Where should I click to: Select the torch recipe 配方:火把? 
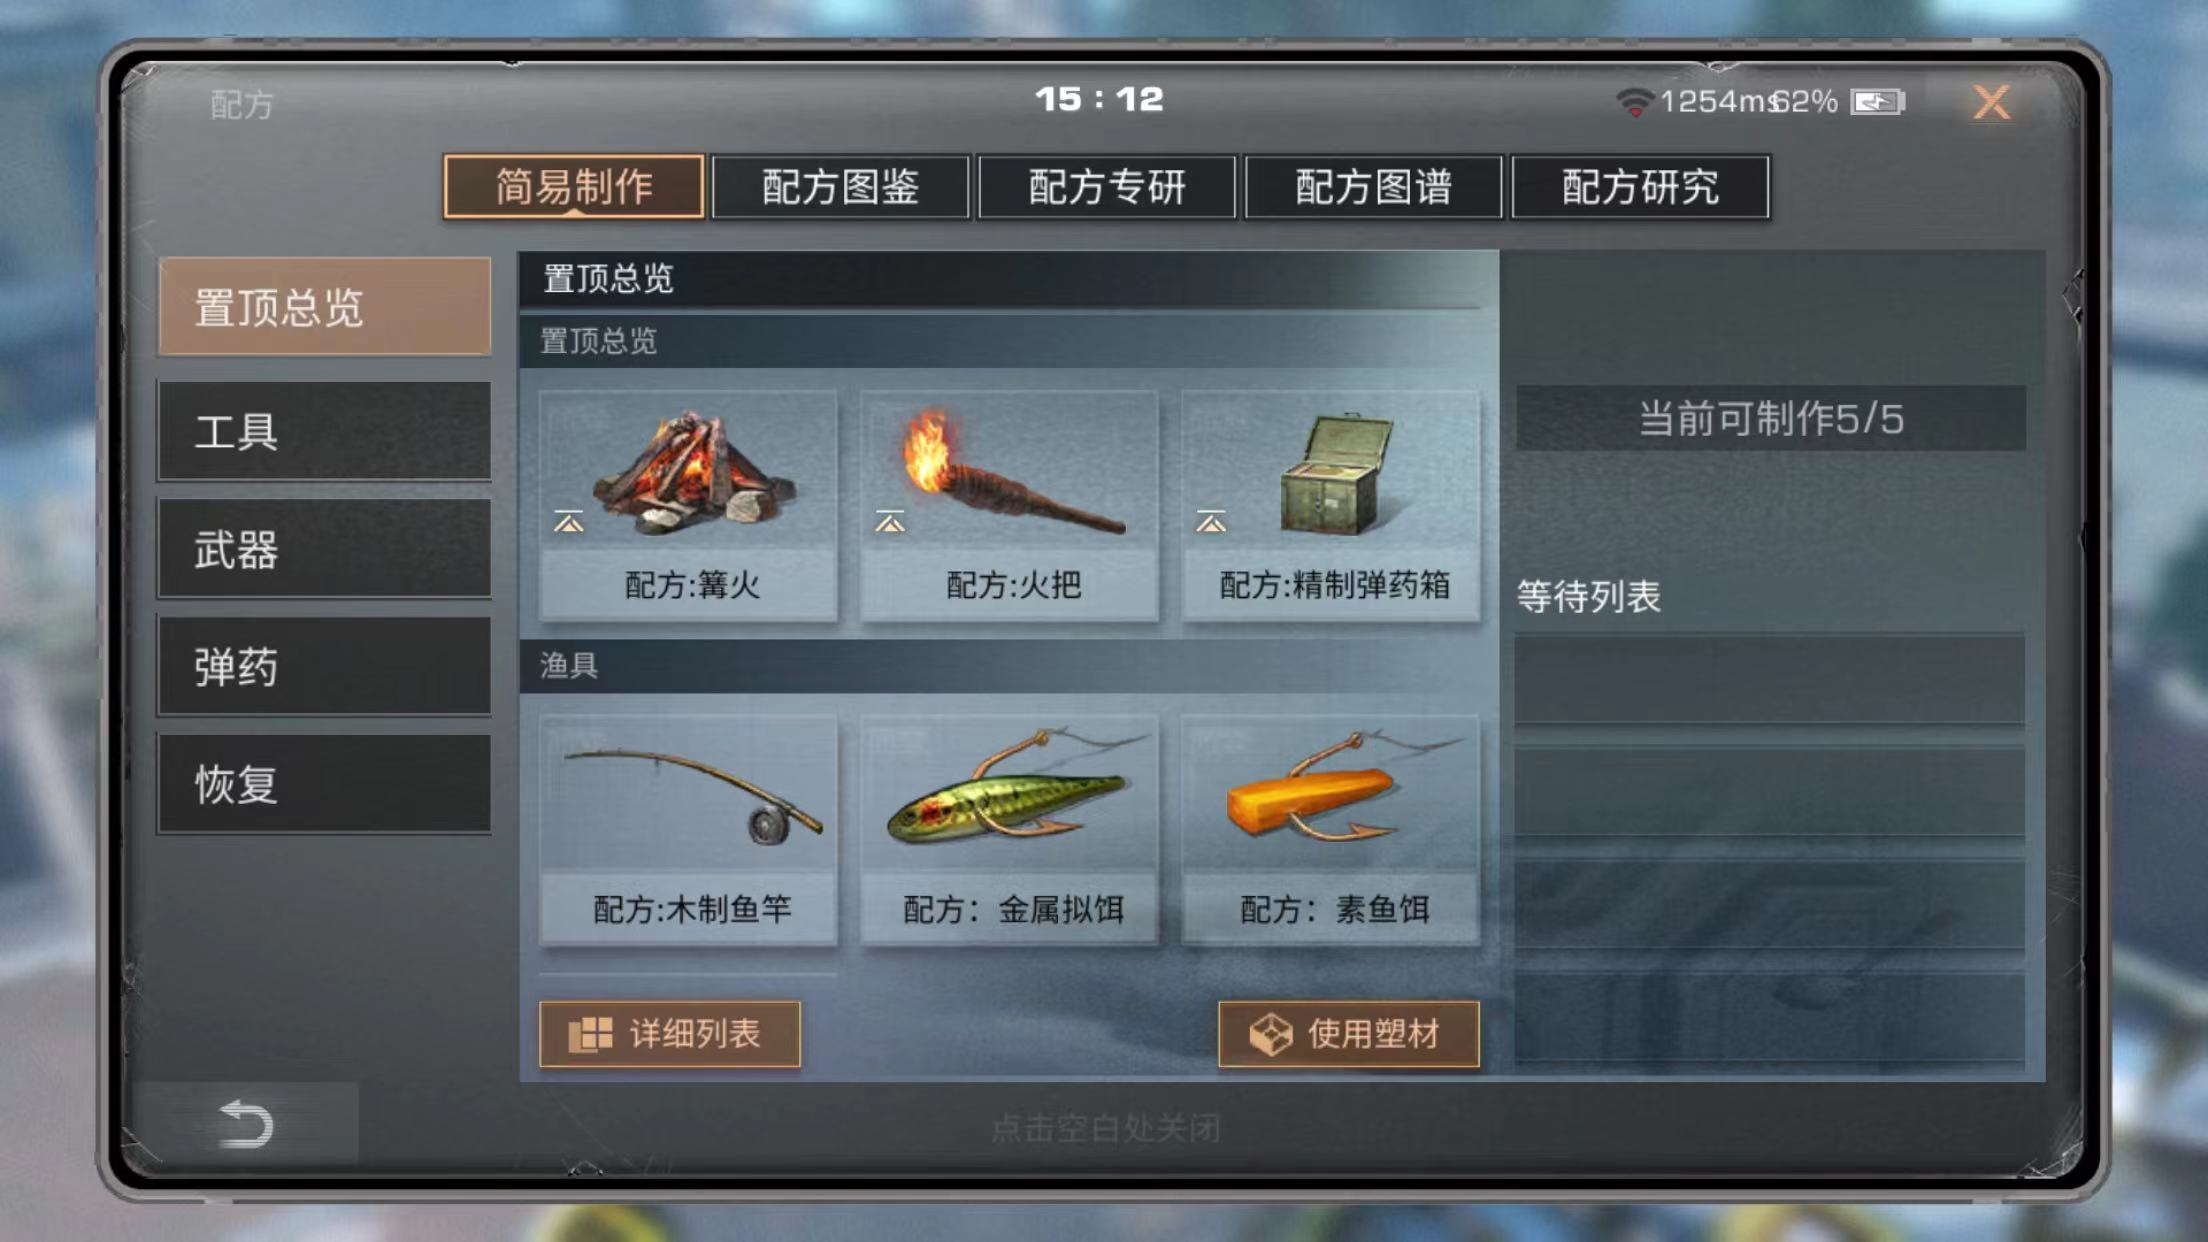tap(1009, 506)
